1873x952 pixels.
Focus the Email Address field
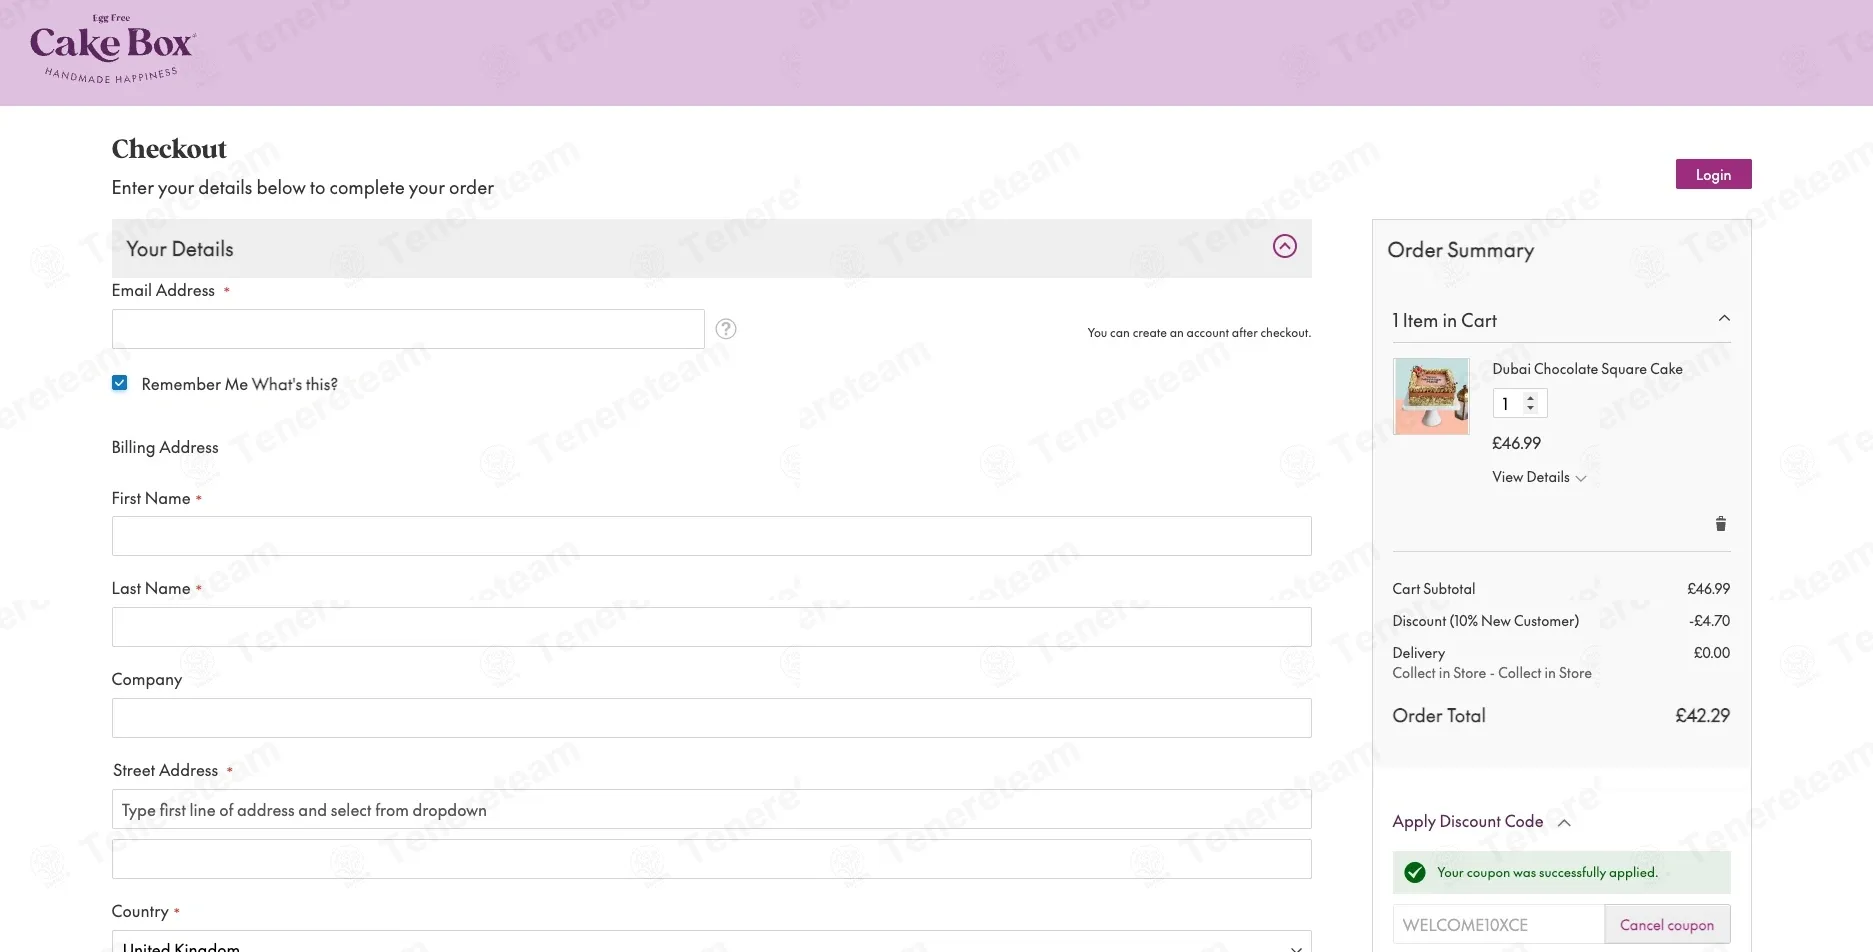tap(408, 329)
